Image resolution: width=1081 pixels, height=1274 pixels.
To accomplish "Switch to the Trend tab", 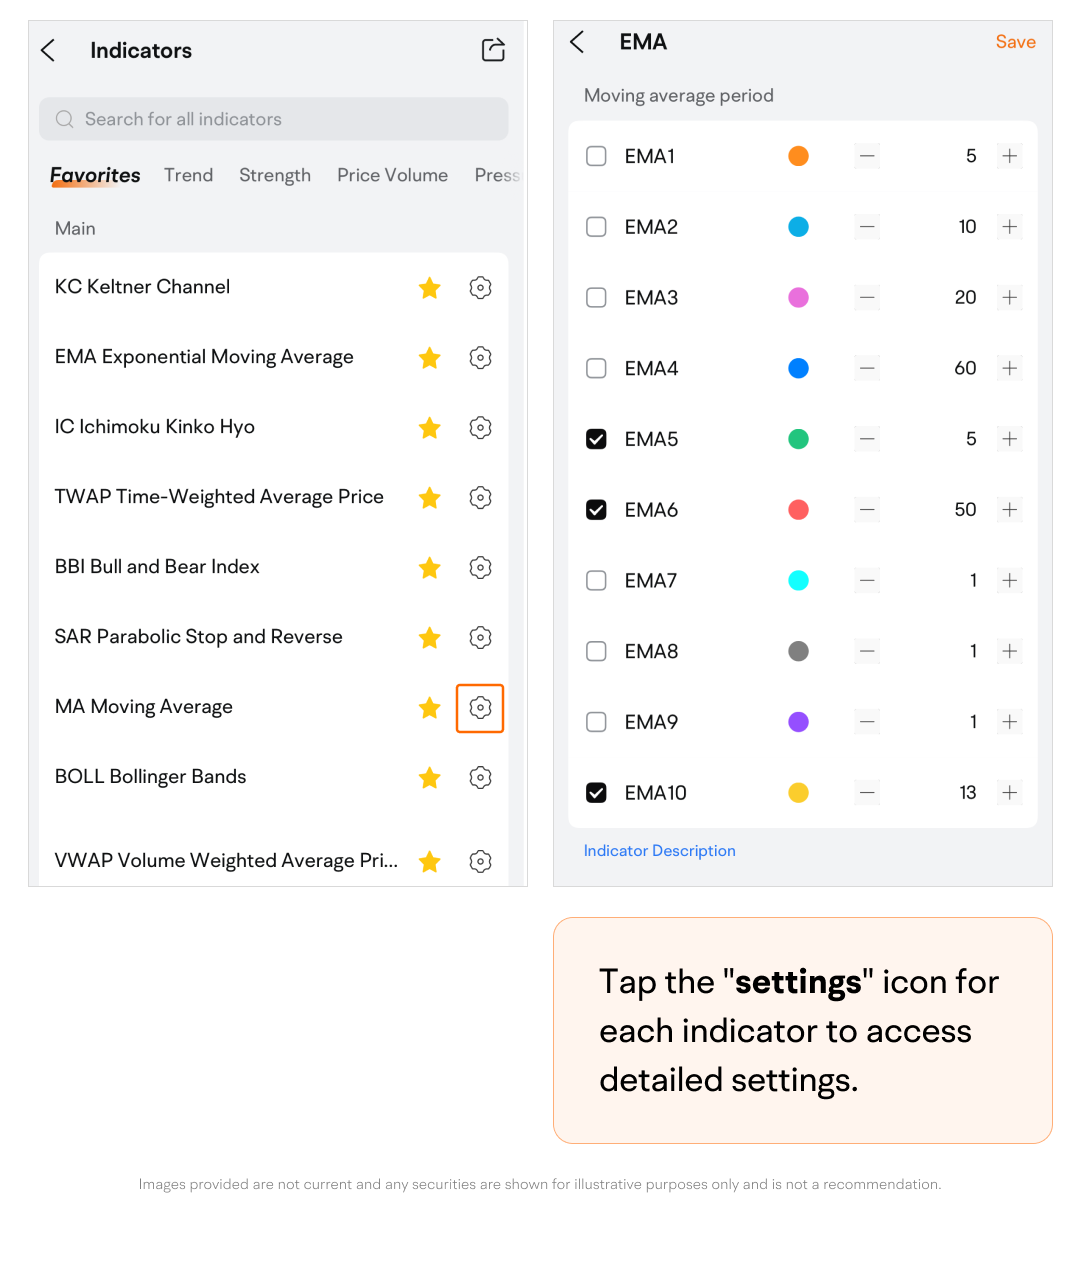I will [188, 175].
